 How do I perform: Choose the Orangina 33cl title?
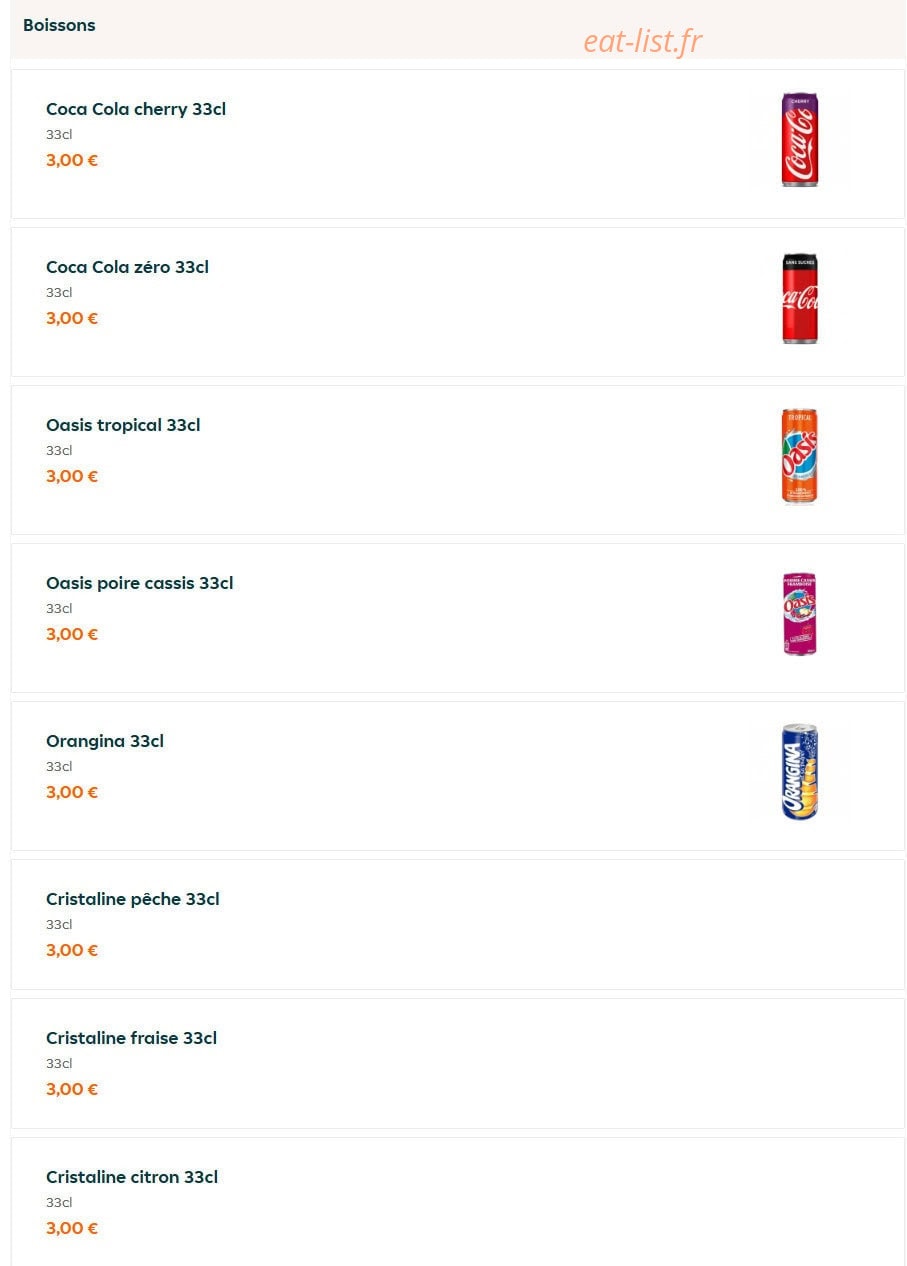(105, 741)
